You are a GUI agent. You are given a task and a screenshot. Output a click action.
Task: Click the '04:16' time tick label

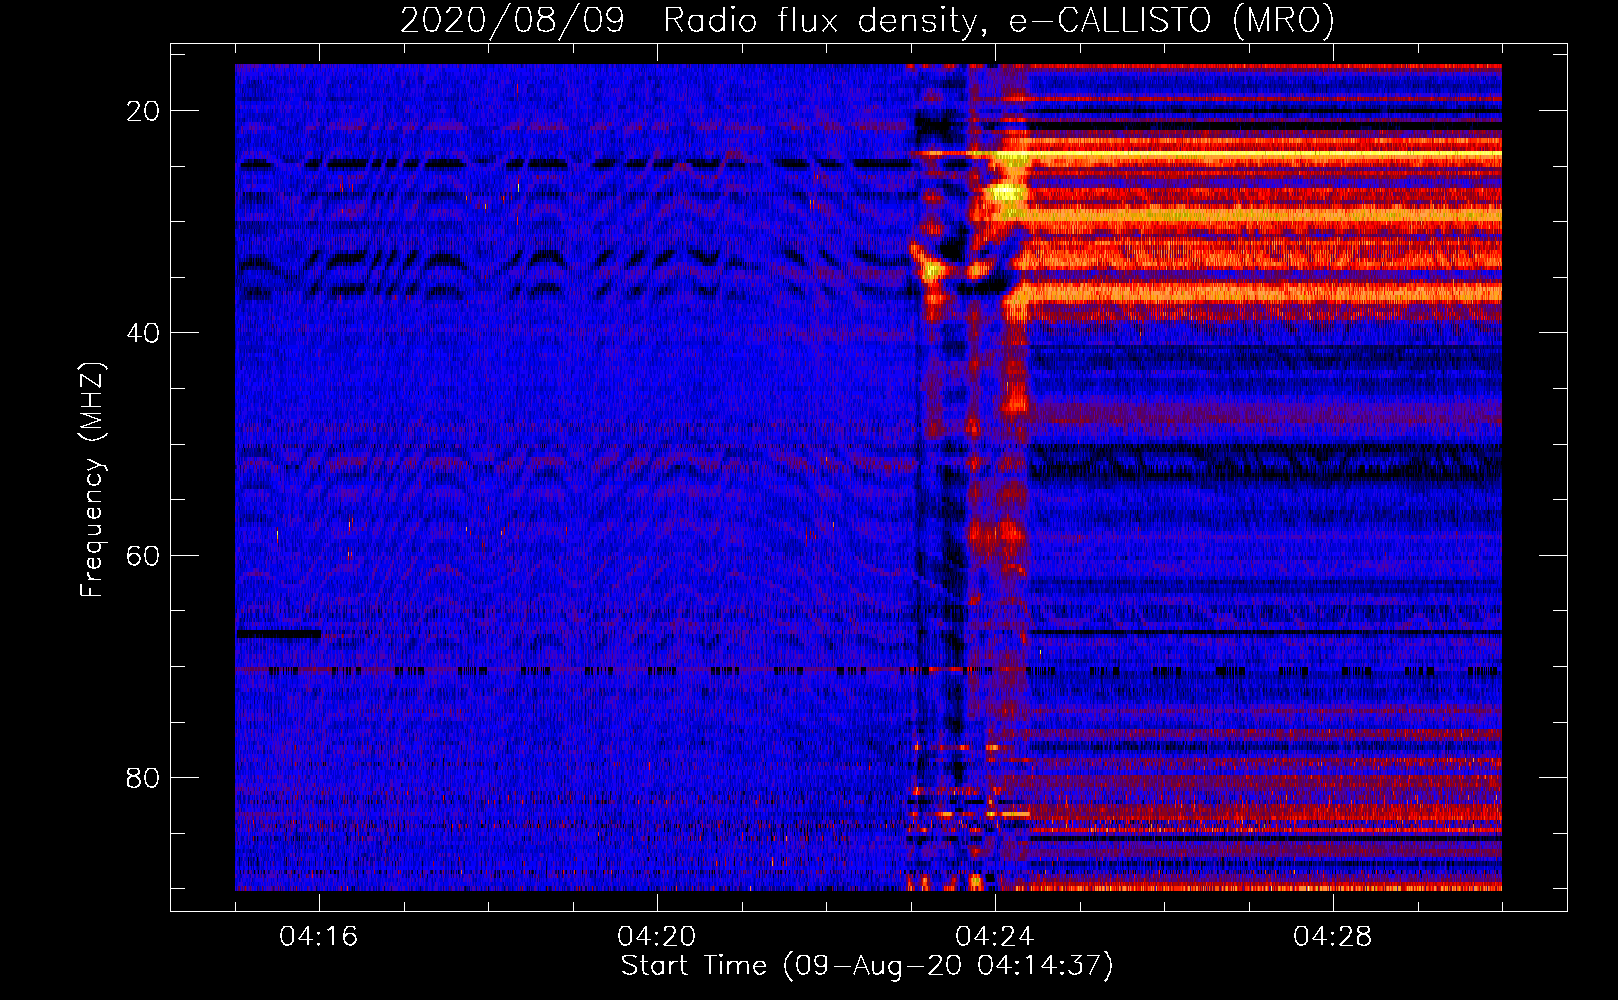[319, 937]
